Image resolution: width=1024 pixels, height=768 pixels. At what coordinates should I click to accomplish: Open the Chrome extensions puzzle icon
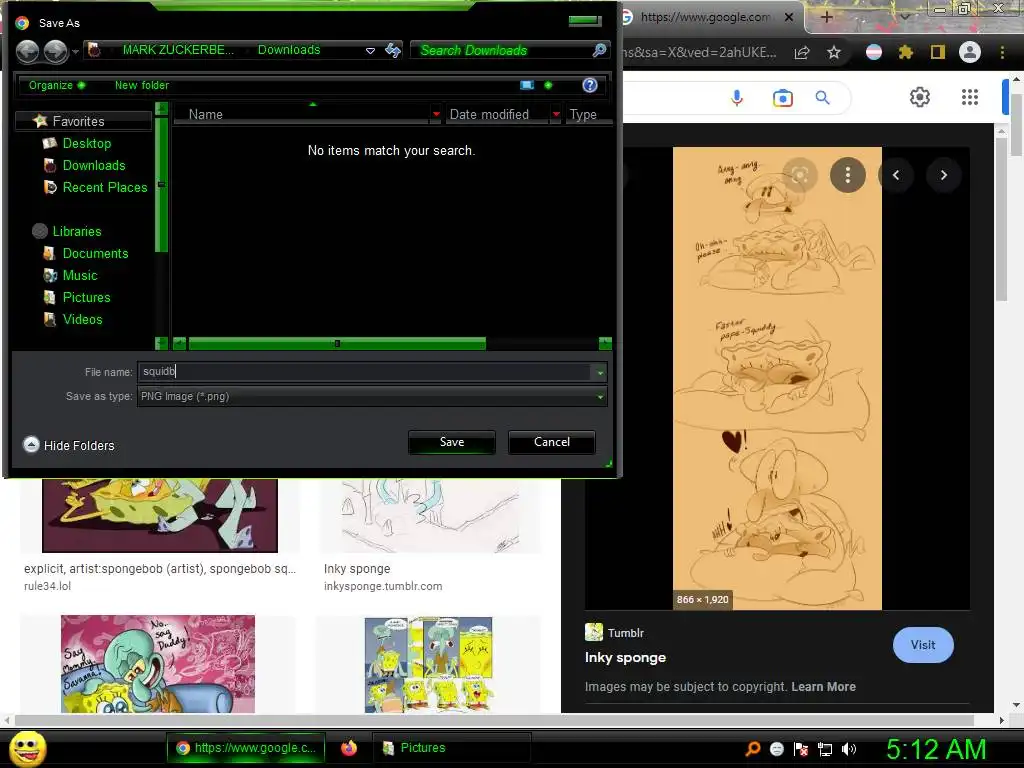[905, 52]
